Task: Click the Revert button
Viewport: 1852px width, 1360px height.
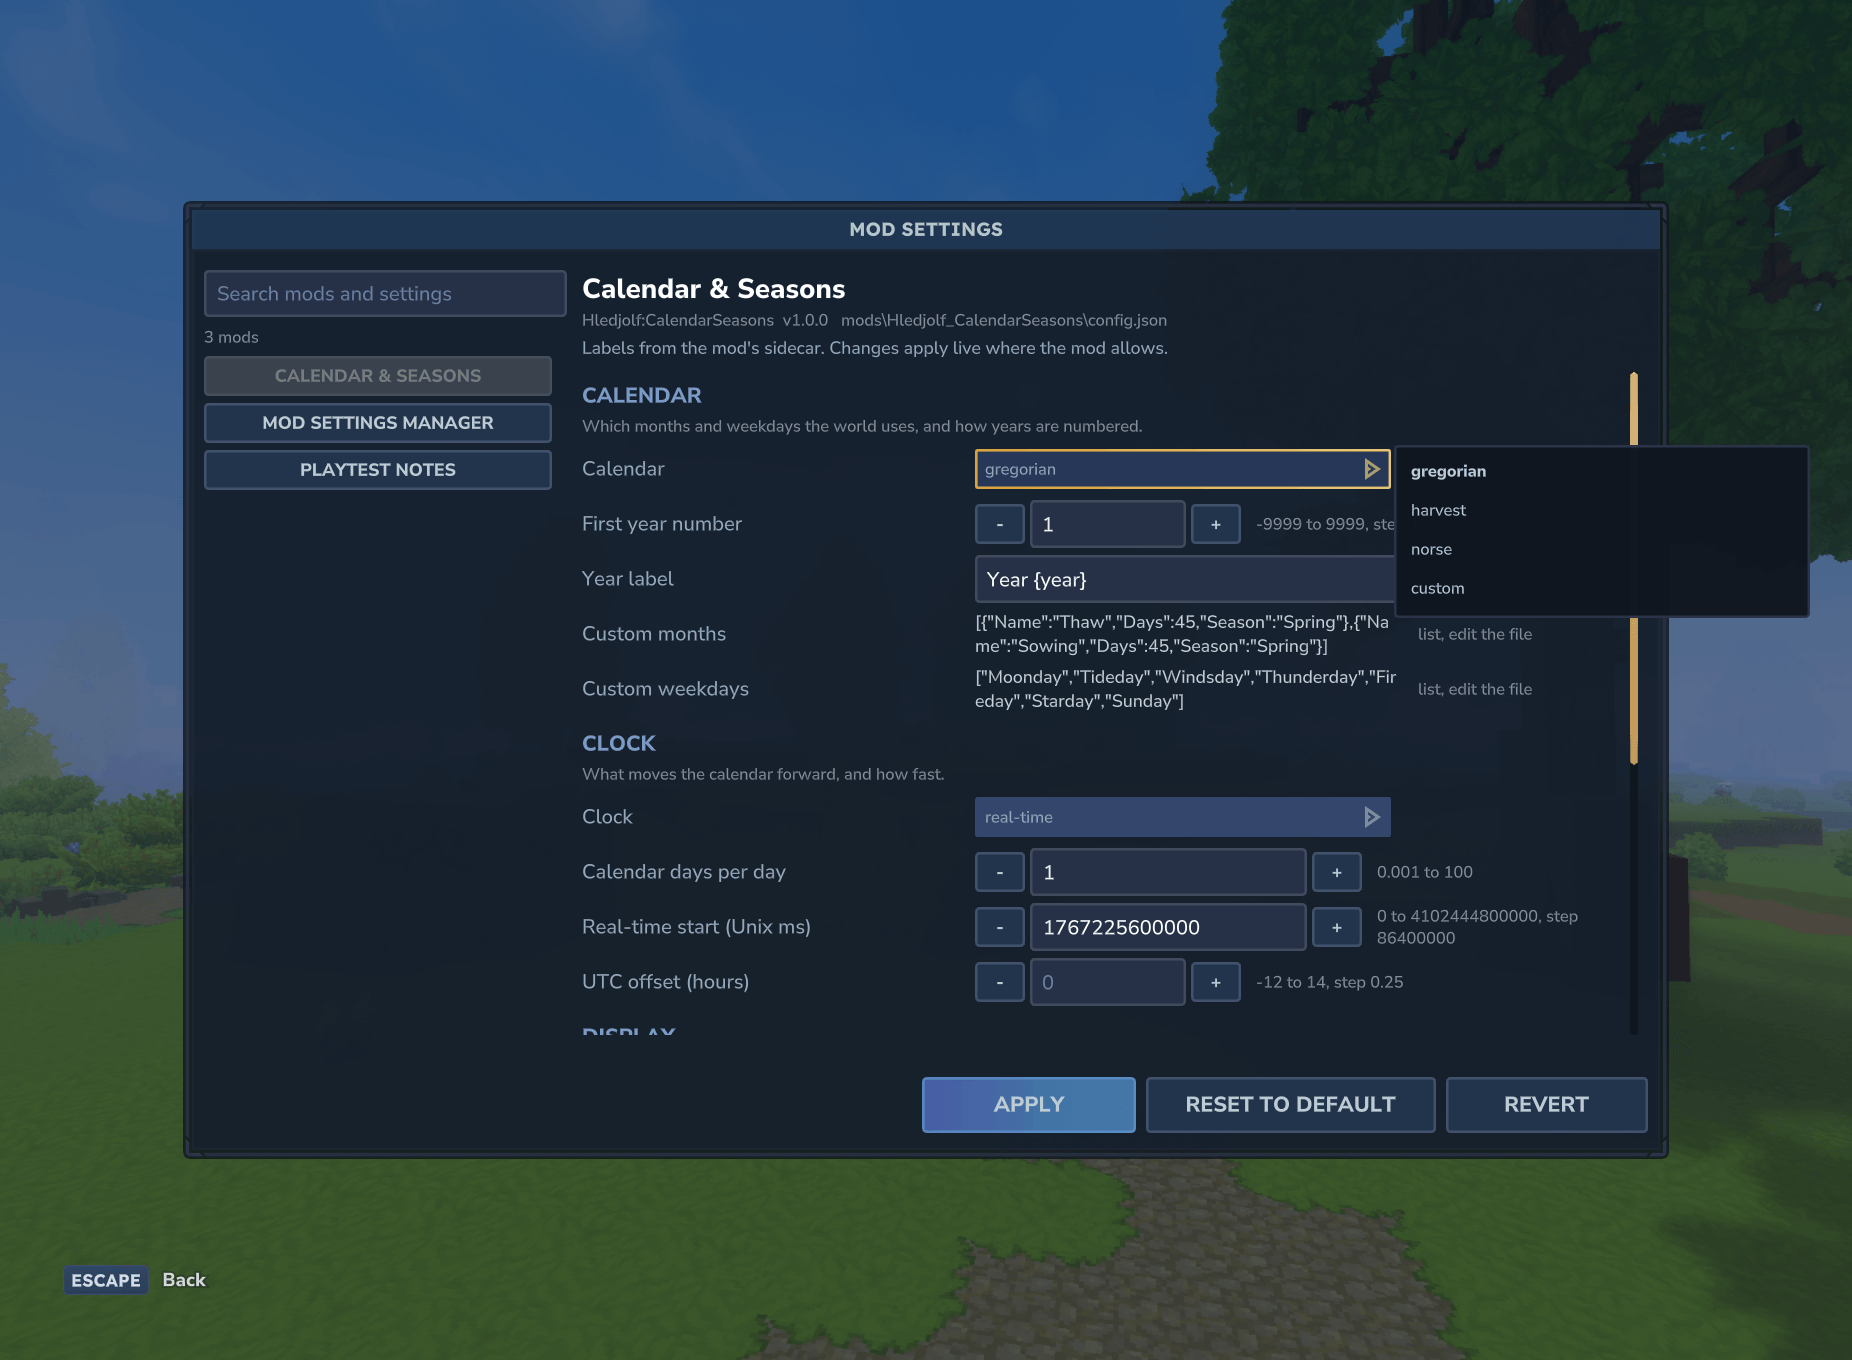Action: (1546, 1104)
